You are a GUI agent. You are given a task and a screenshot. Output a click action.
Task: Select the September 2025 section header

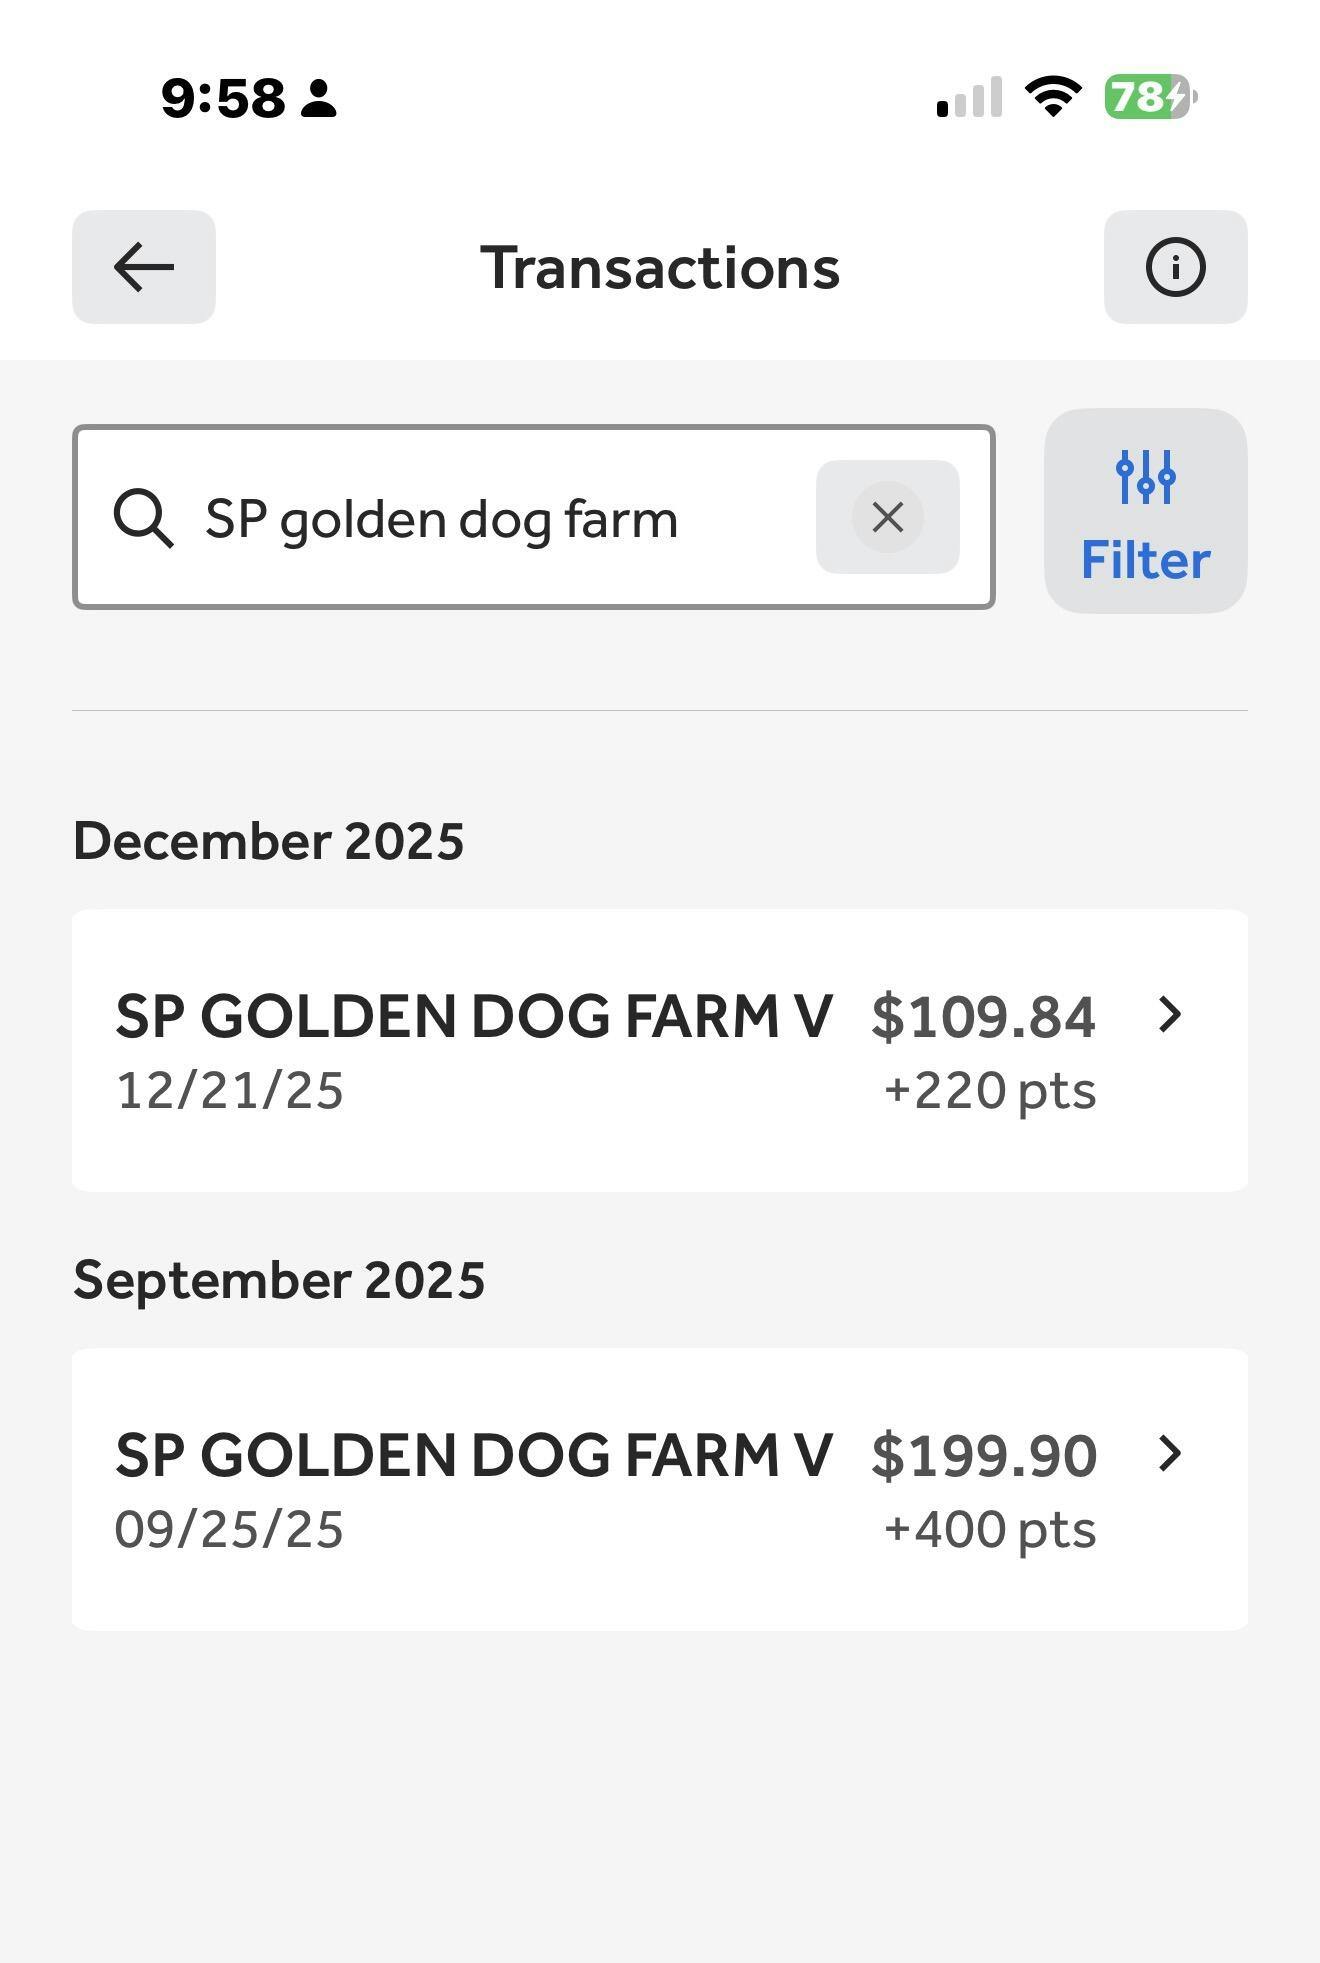[x=279, y=1280]
